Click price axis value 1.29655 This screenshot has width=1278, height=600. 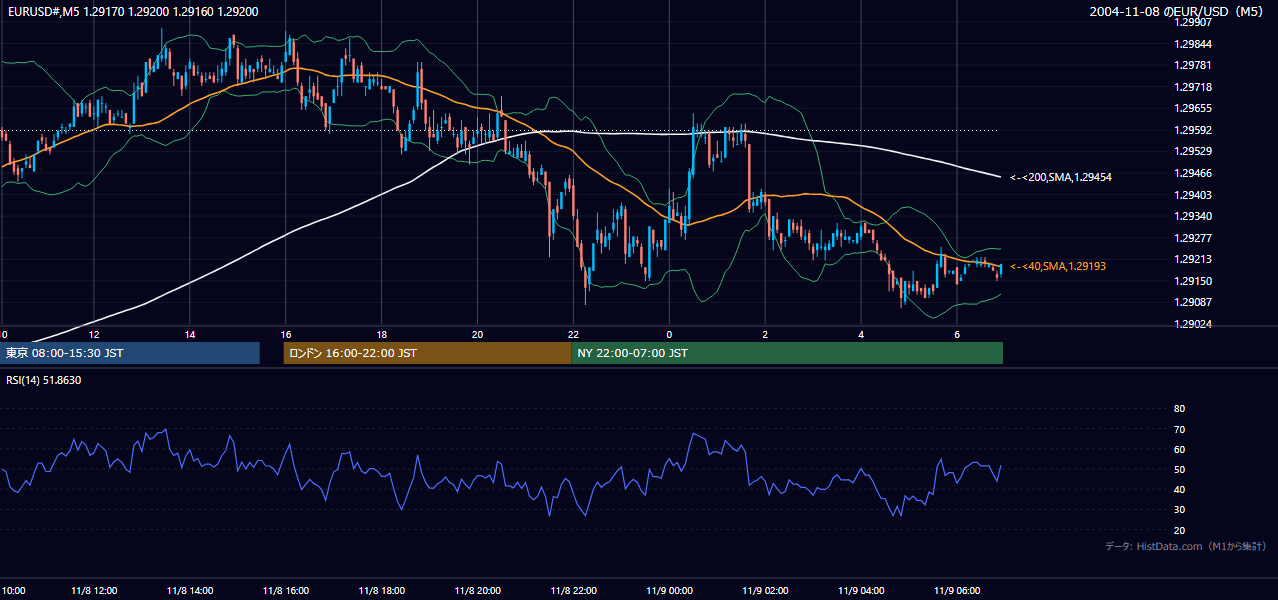click(x=1193, y=108)
